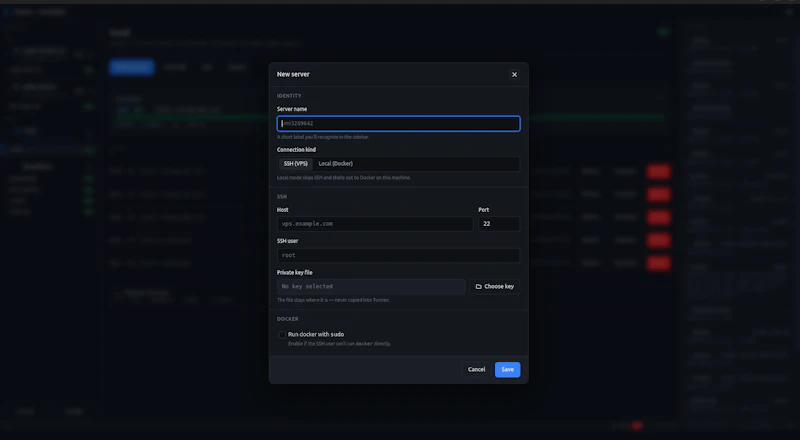Click the note "The file stays where it is"
This screenshot has width=800, height=440.
333,300
